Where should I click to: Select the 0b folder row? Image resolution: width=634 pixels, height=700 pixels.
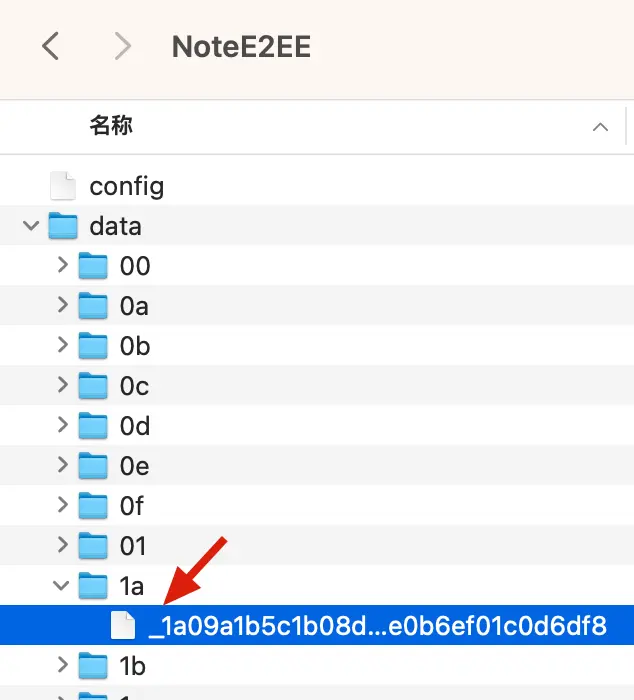[317, 346]
